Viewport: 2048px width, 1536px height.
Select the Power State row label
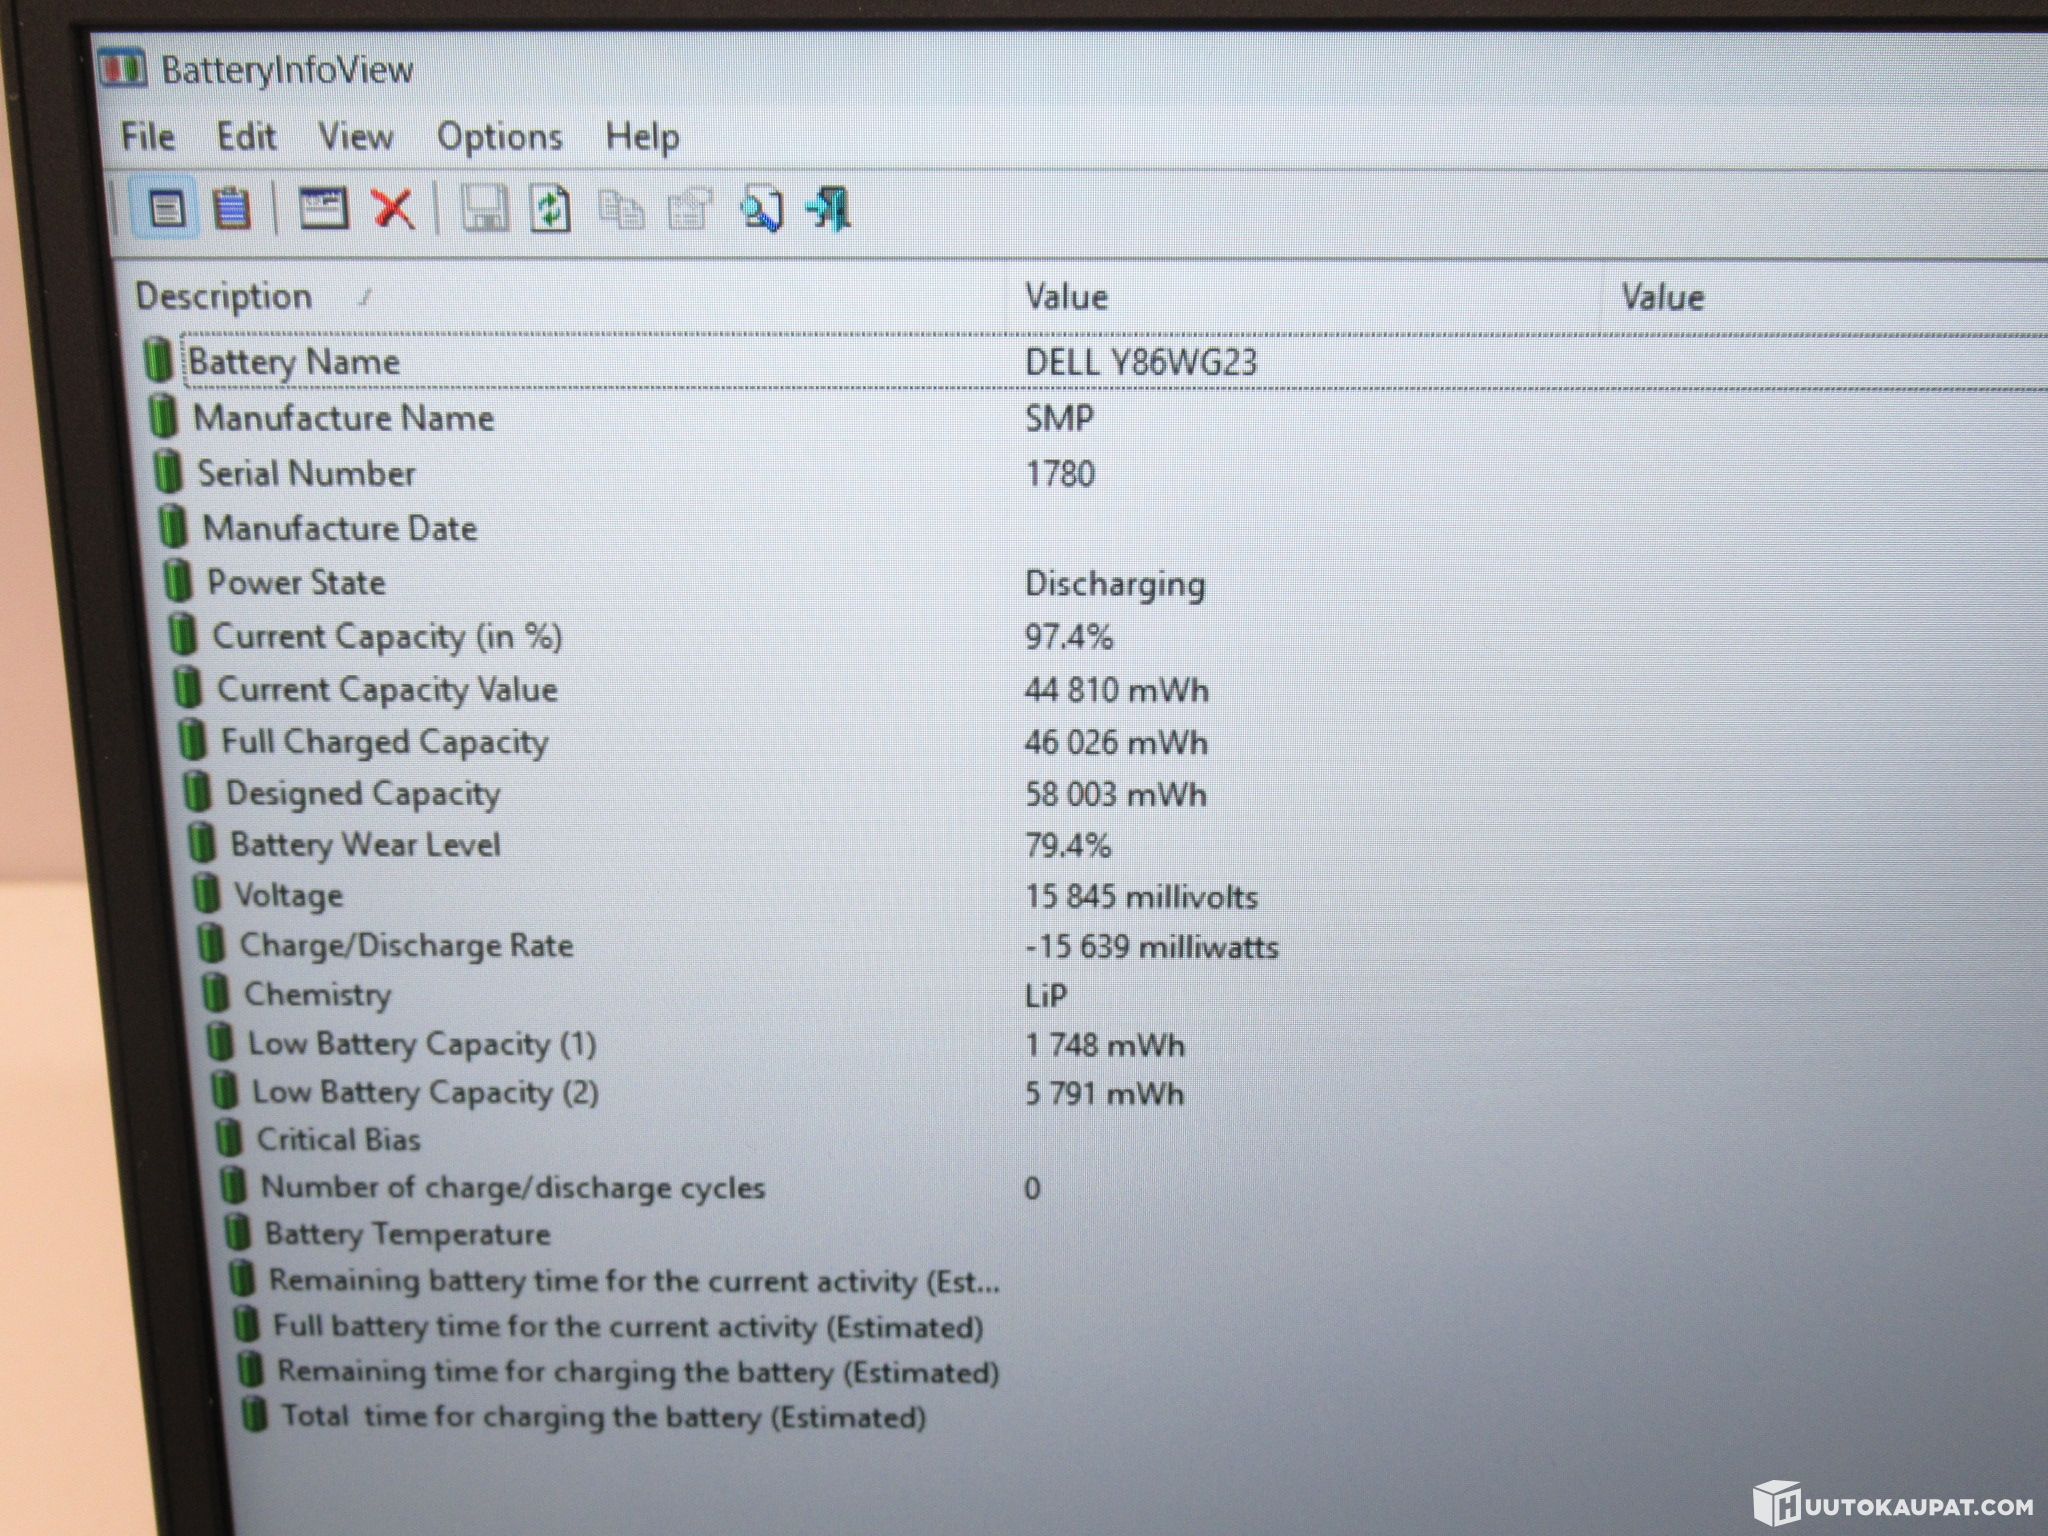(296, 582)
